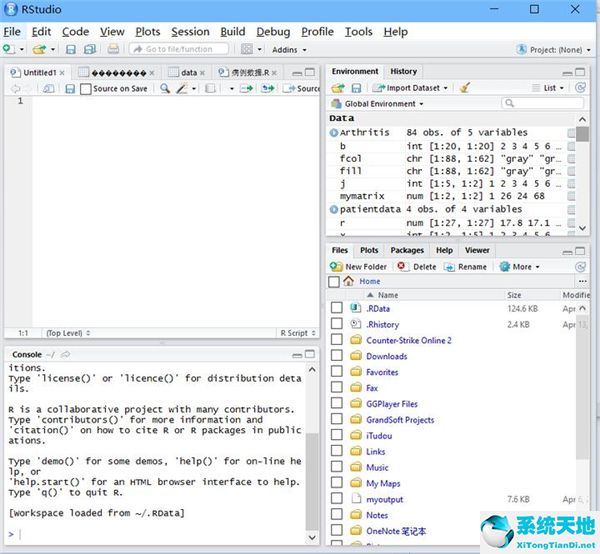This screenshot has width=600, height=554.
Task: Click the Console scrollbar thumb
Action: (312, 481)
